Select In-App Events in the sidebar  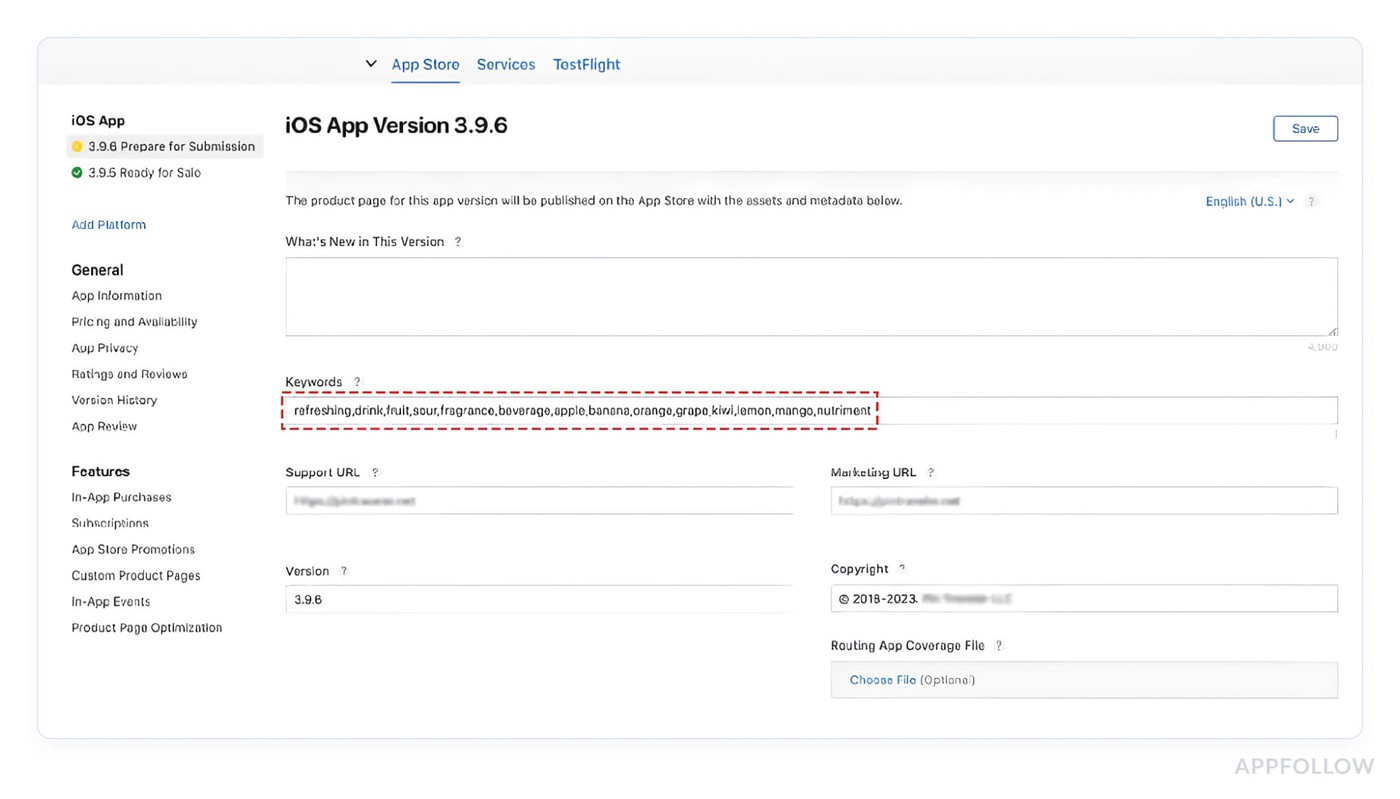(110, 601)
